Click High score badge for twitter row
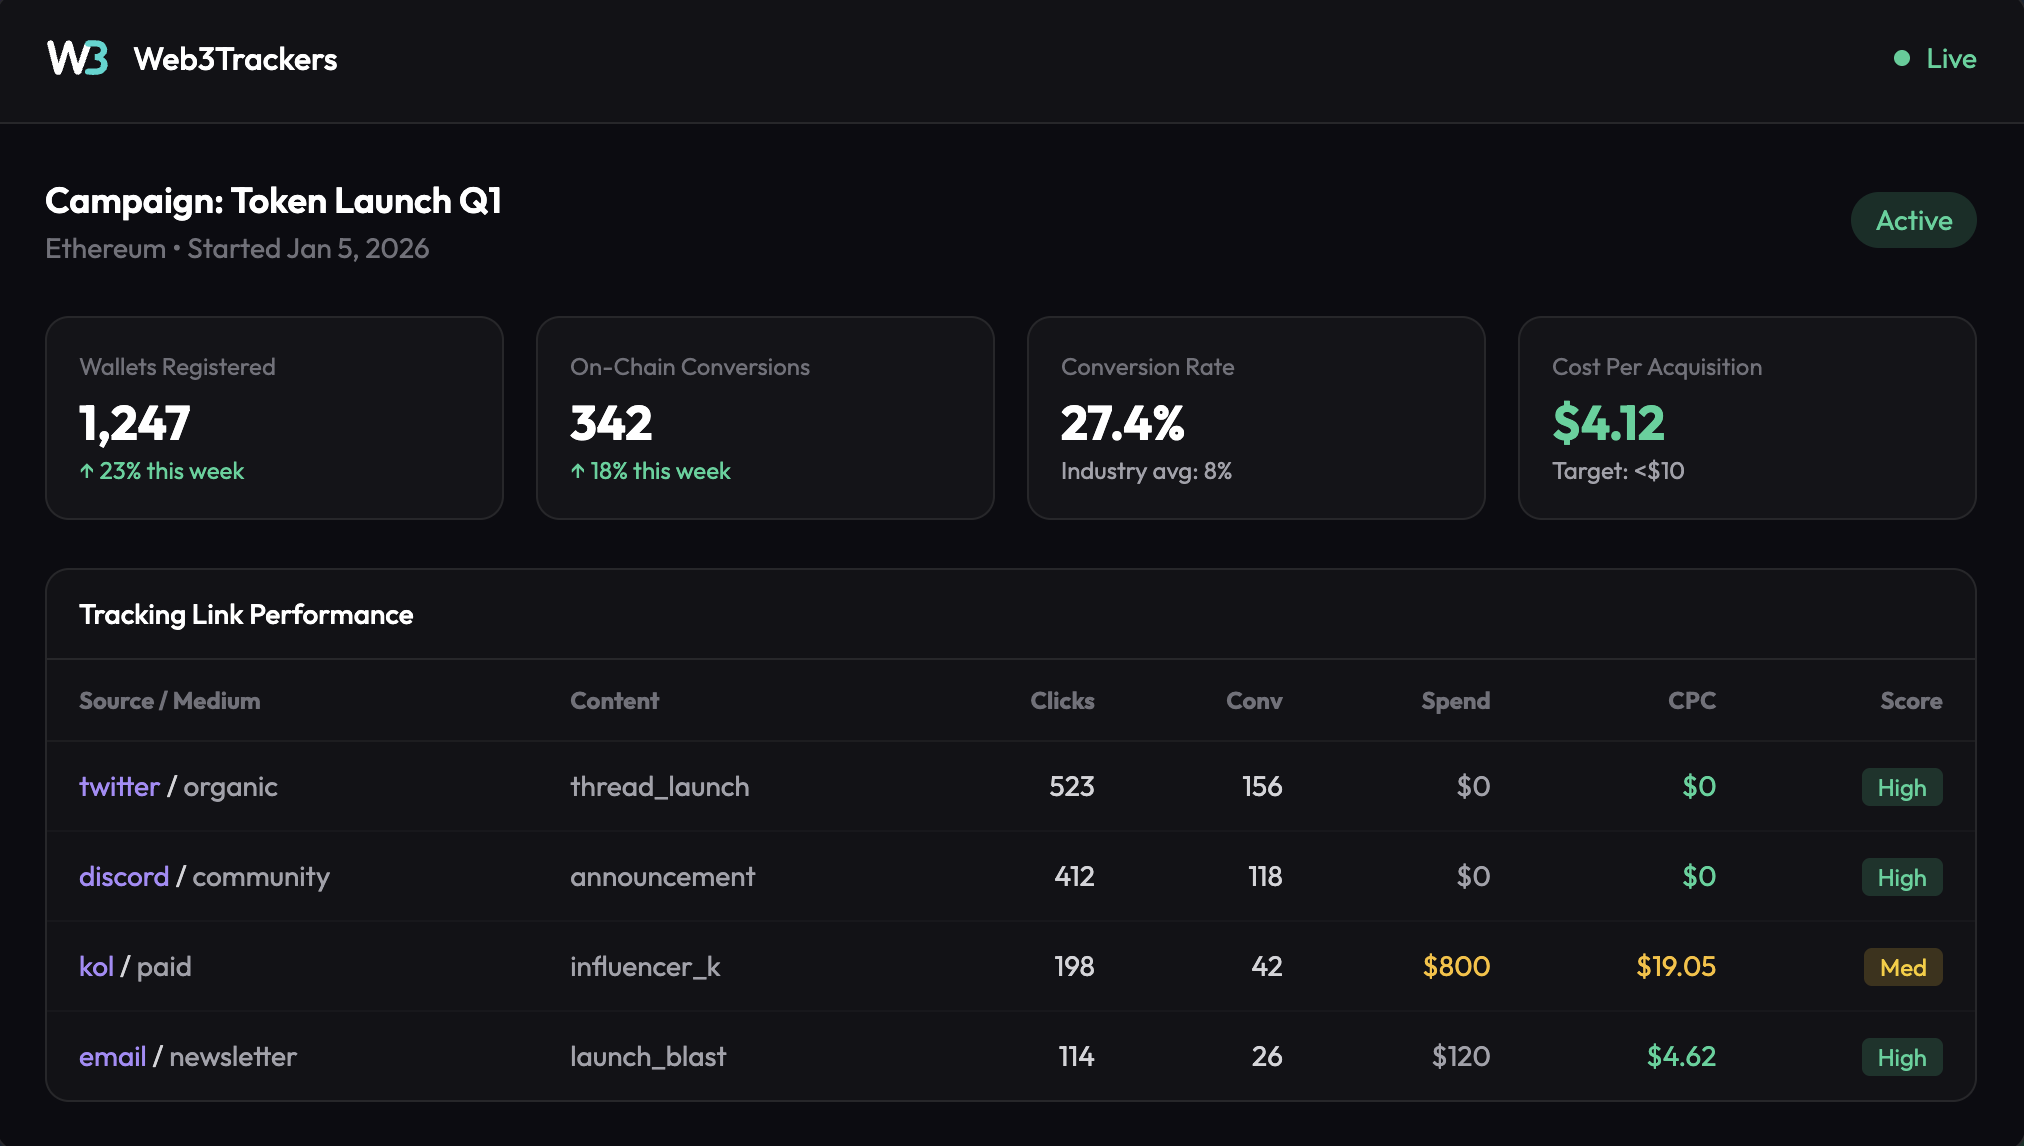The image size is (2024, 1146). tap(1901, 787)
